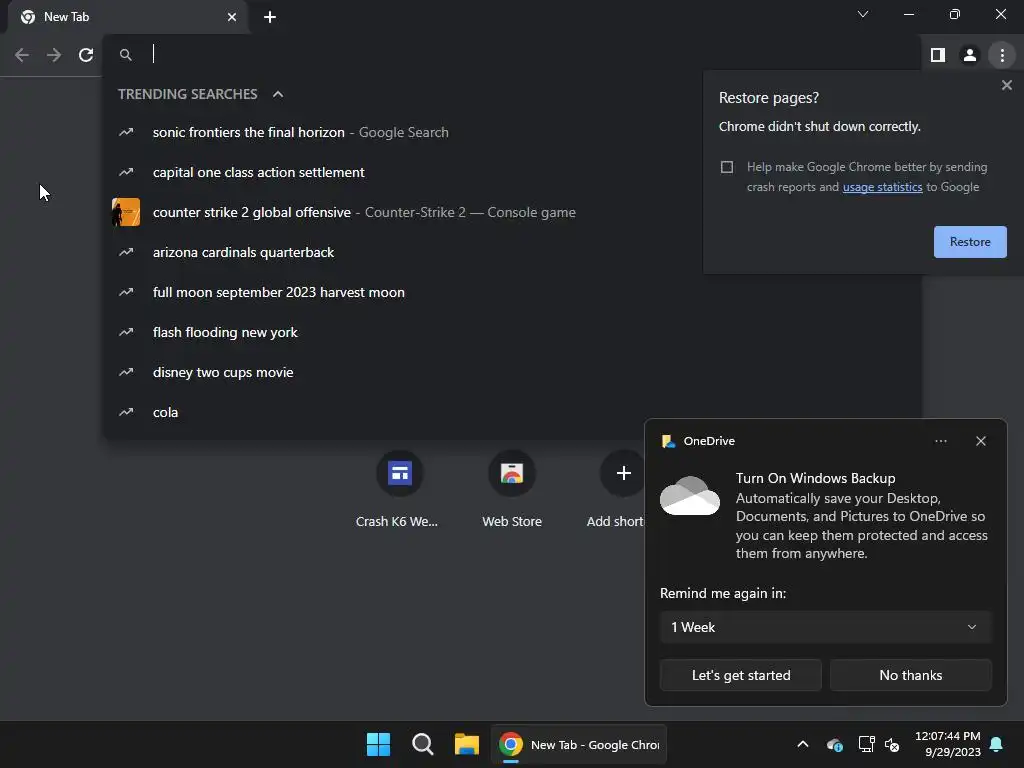Select suggestion full moon september 2023 harvest moon
The height and width of the screenshot is (768, 1024).
tap(513, 292)
